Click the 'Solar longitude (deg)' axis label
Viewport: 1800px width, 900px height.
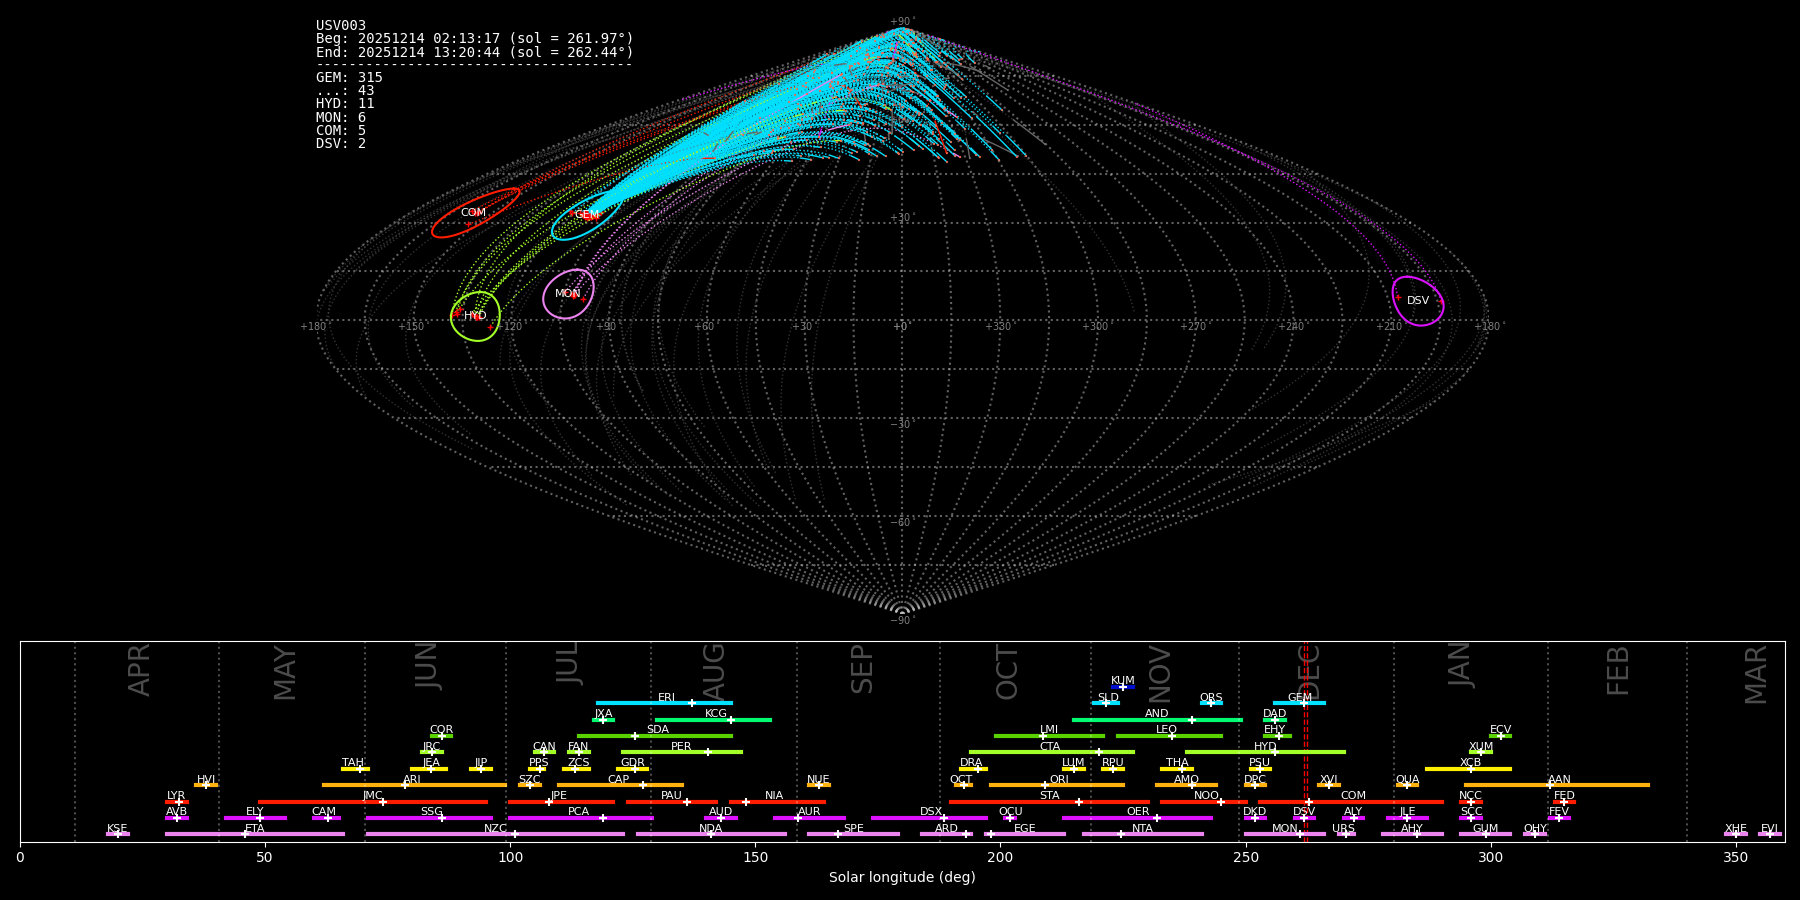pos(901,878)
